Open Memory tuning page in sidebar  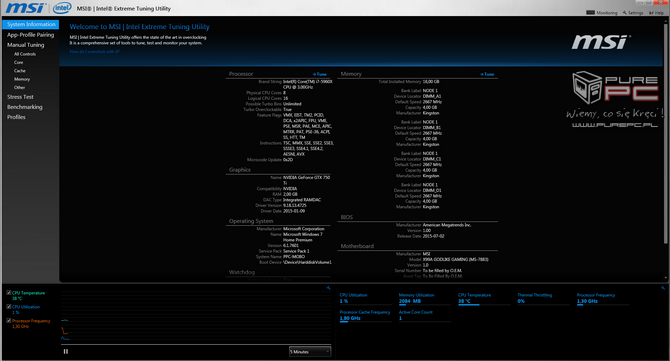22,79
